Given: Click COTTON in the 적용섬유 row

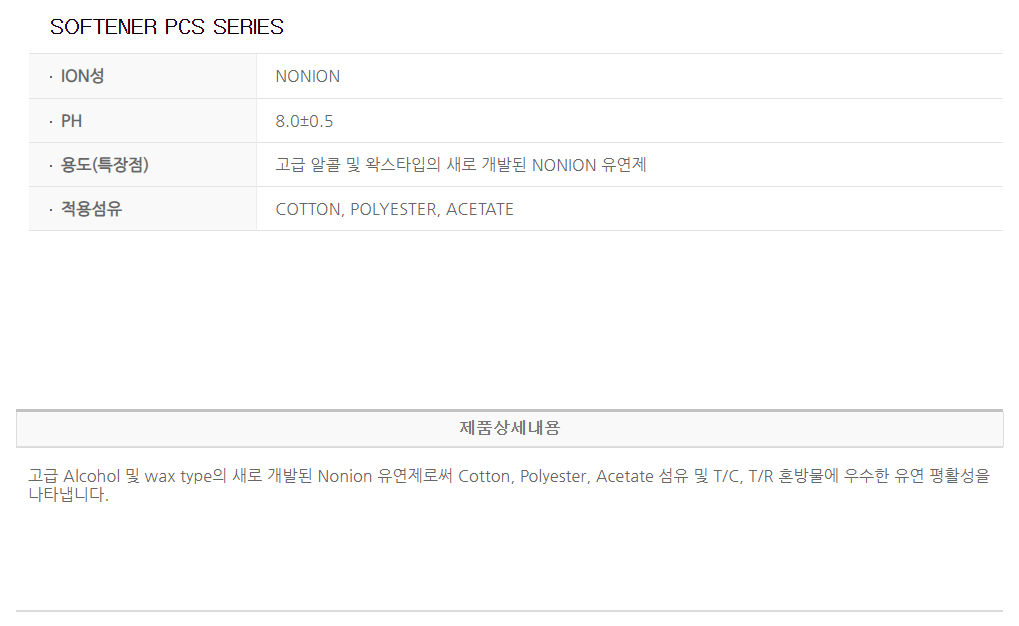Looking at the screenshot, I should pyautogui.click(x=308, y=209).
